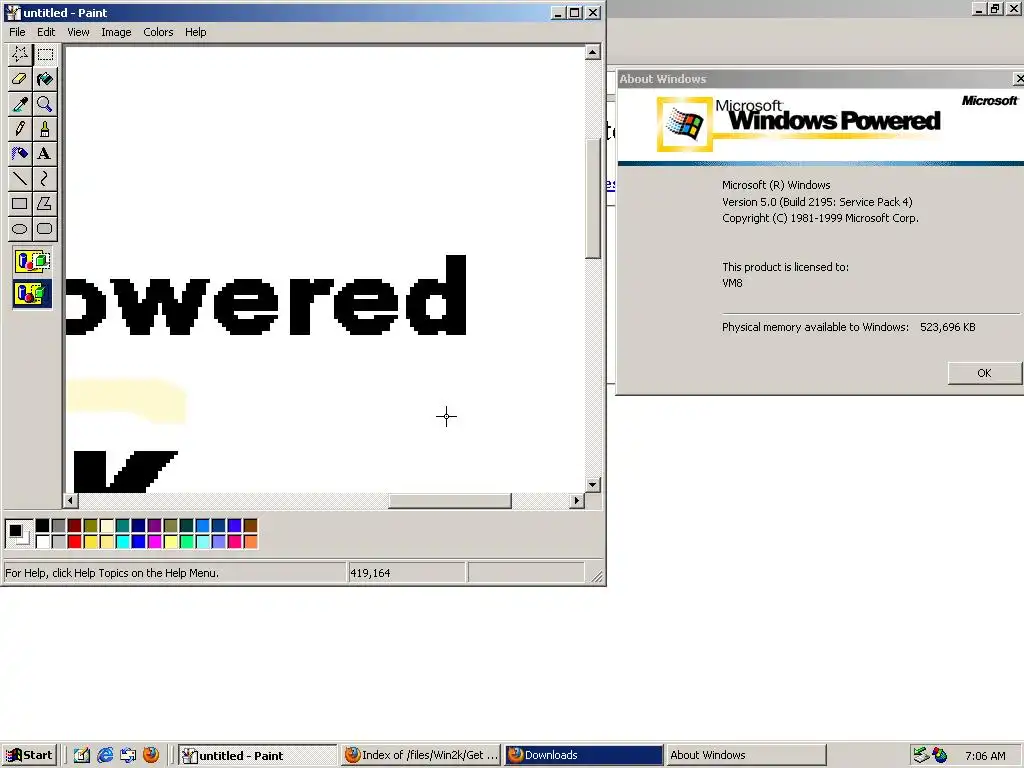
Task: Pick the white color swatch
Action: point(42,541)
